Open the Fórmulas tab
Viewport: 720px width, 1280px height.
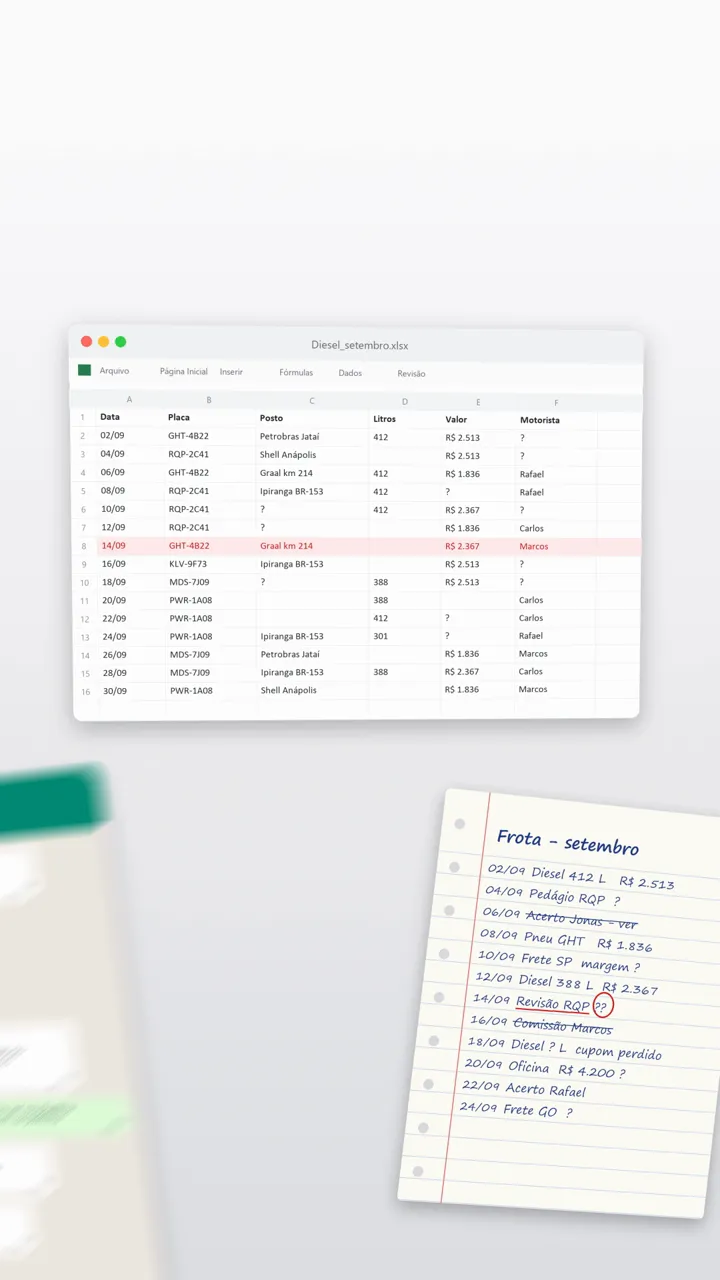pyautogui.click(x=296, y=373)
